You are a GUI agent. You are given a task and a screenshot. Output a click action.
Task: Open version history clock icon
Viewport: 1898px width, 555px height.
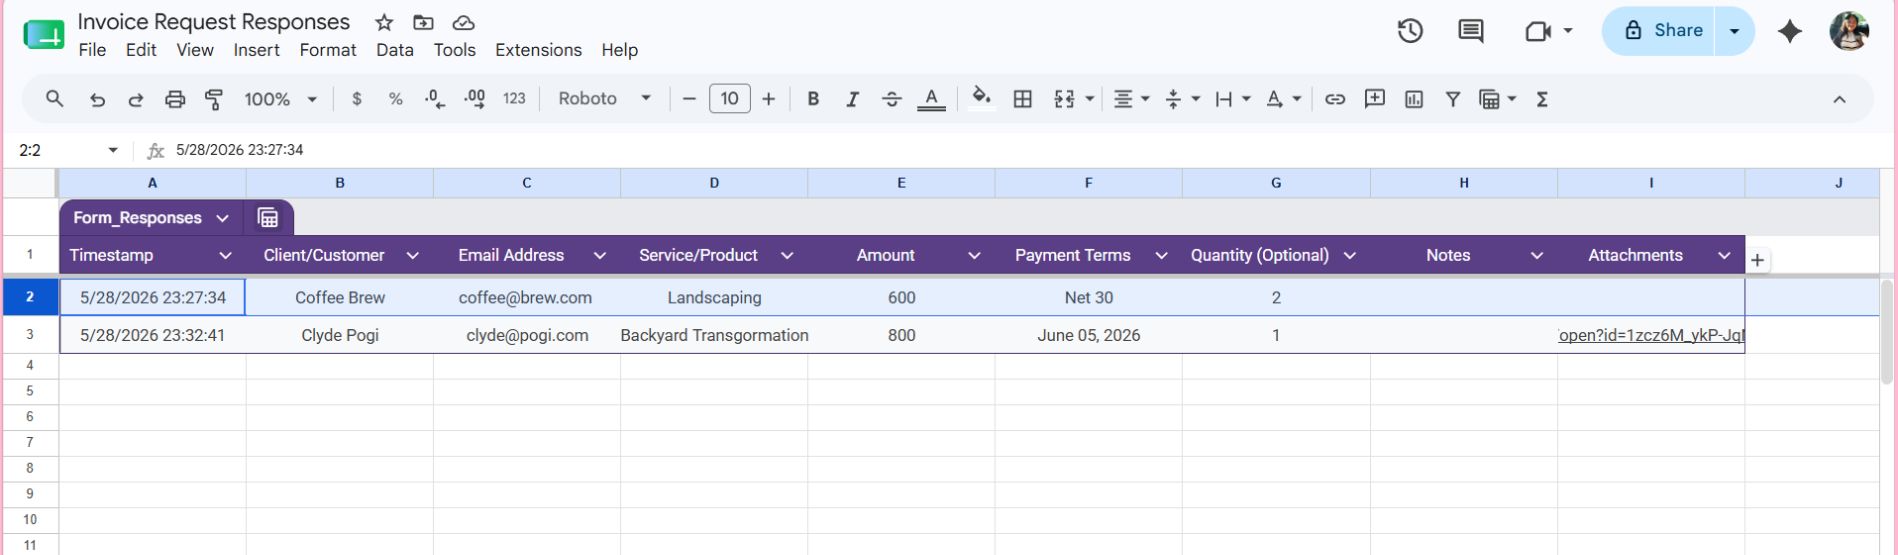[x=1410, y=31]
